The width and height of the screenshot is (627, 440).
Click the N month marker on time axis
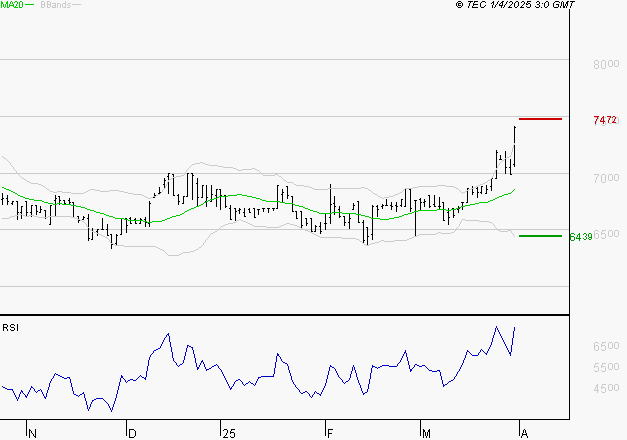tap(32, 433)
